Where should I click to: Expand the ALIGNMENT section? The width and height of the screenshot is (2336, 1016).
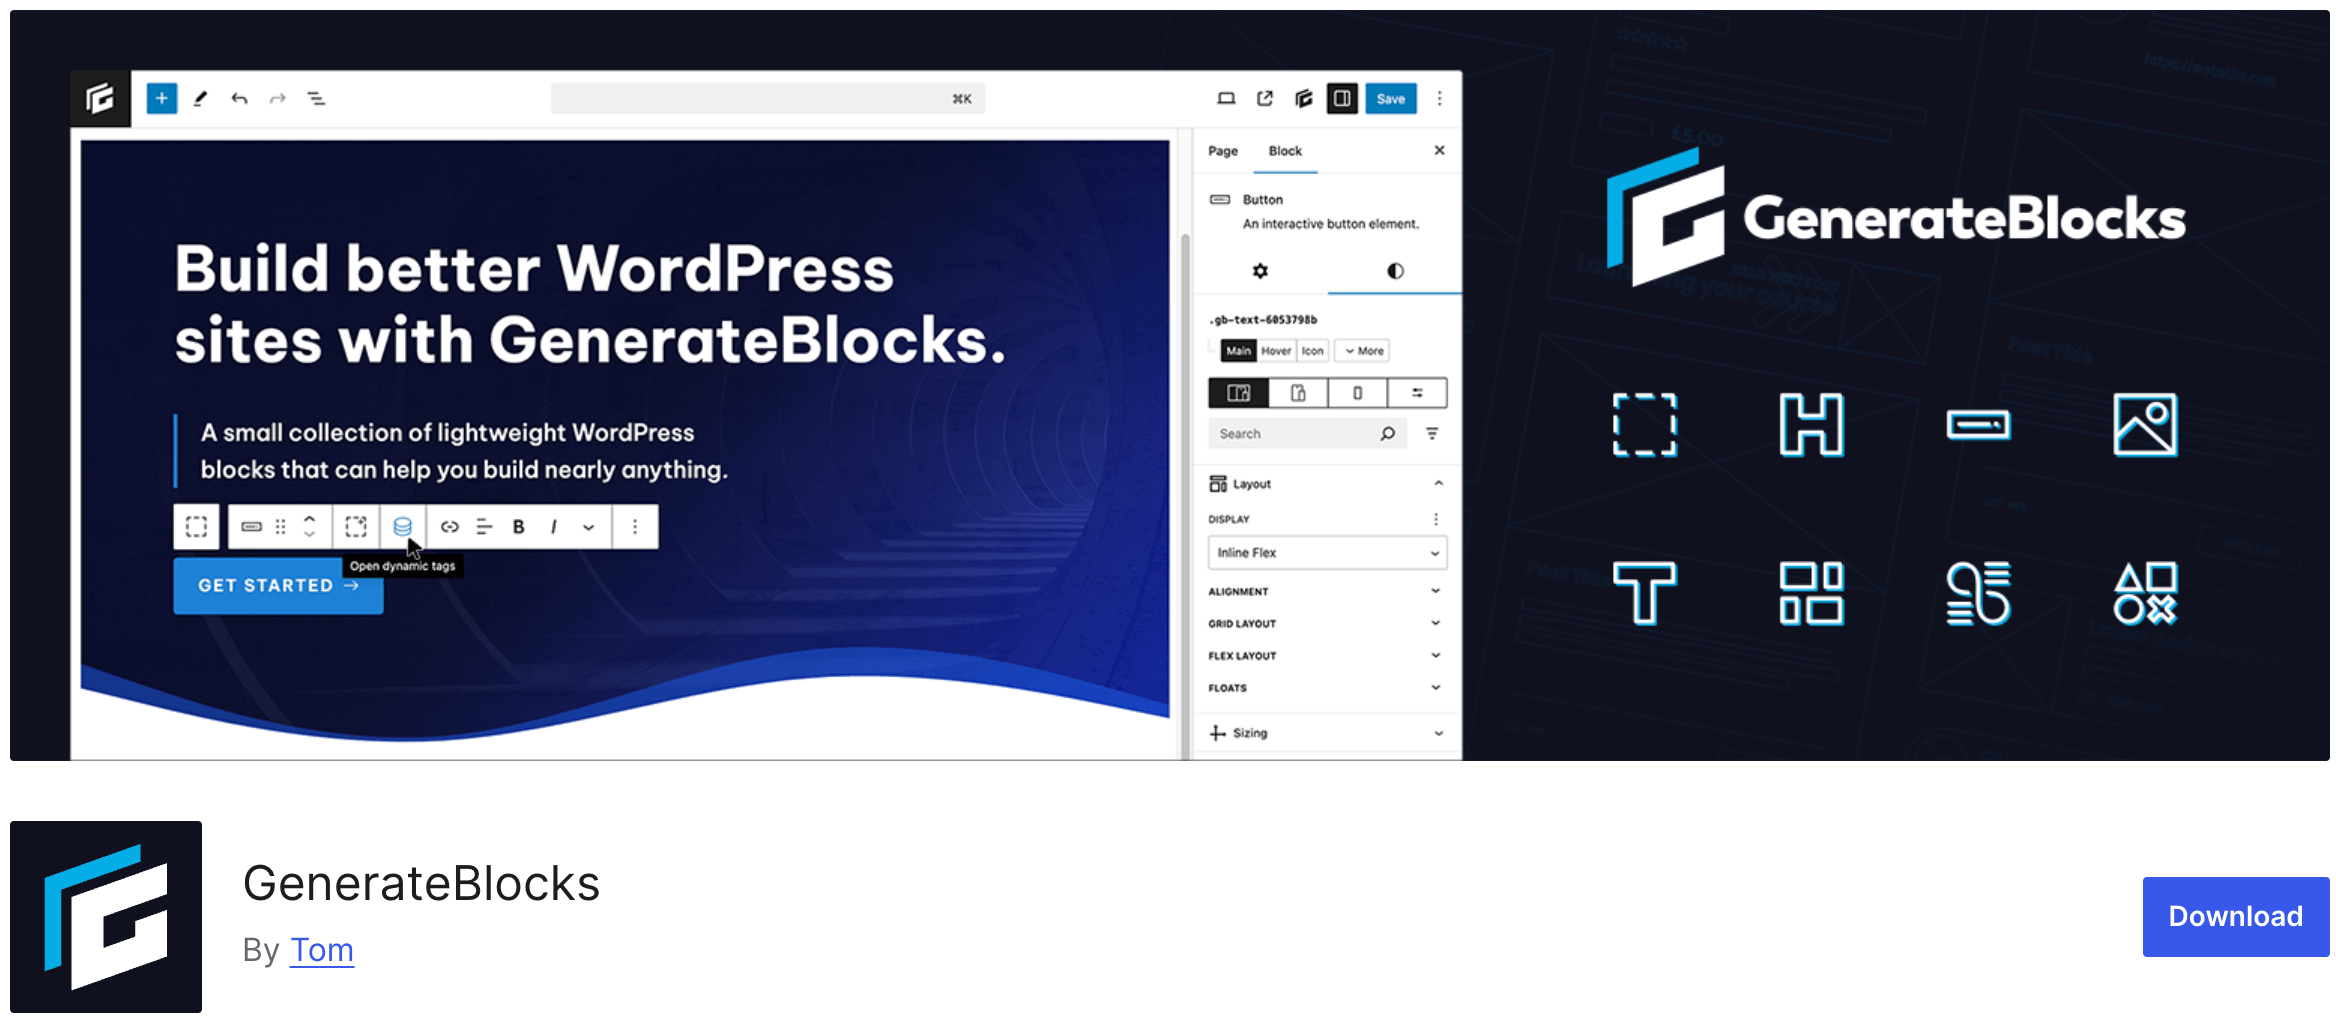(1327, 592)
